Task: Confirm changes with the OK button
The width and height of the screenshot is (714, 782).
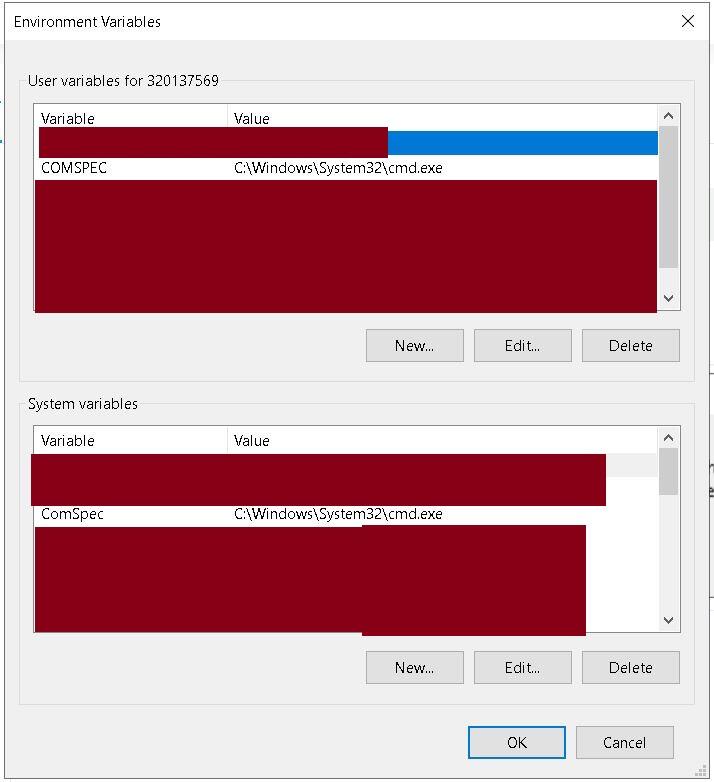Action: tap(517, 742)
